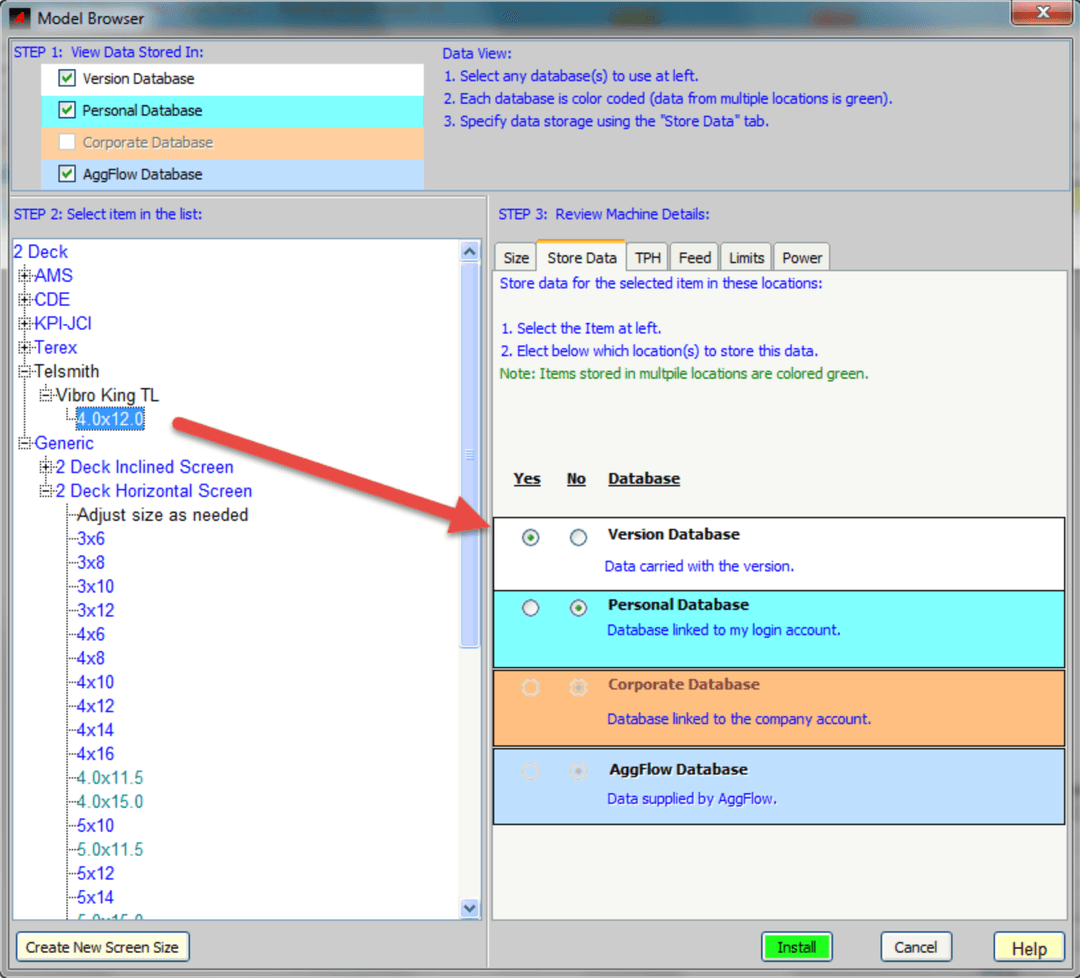Uncheck the Personal Database checkbox
The height and width of the screenshot is (978, 1080).
click(67, 110)
